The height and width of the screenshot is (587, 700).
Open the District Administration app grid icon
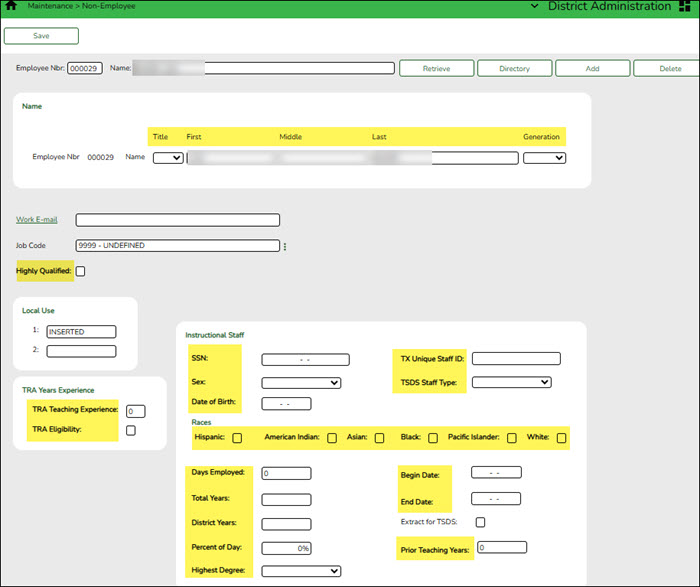click(x=688, y=7)
